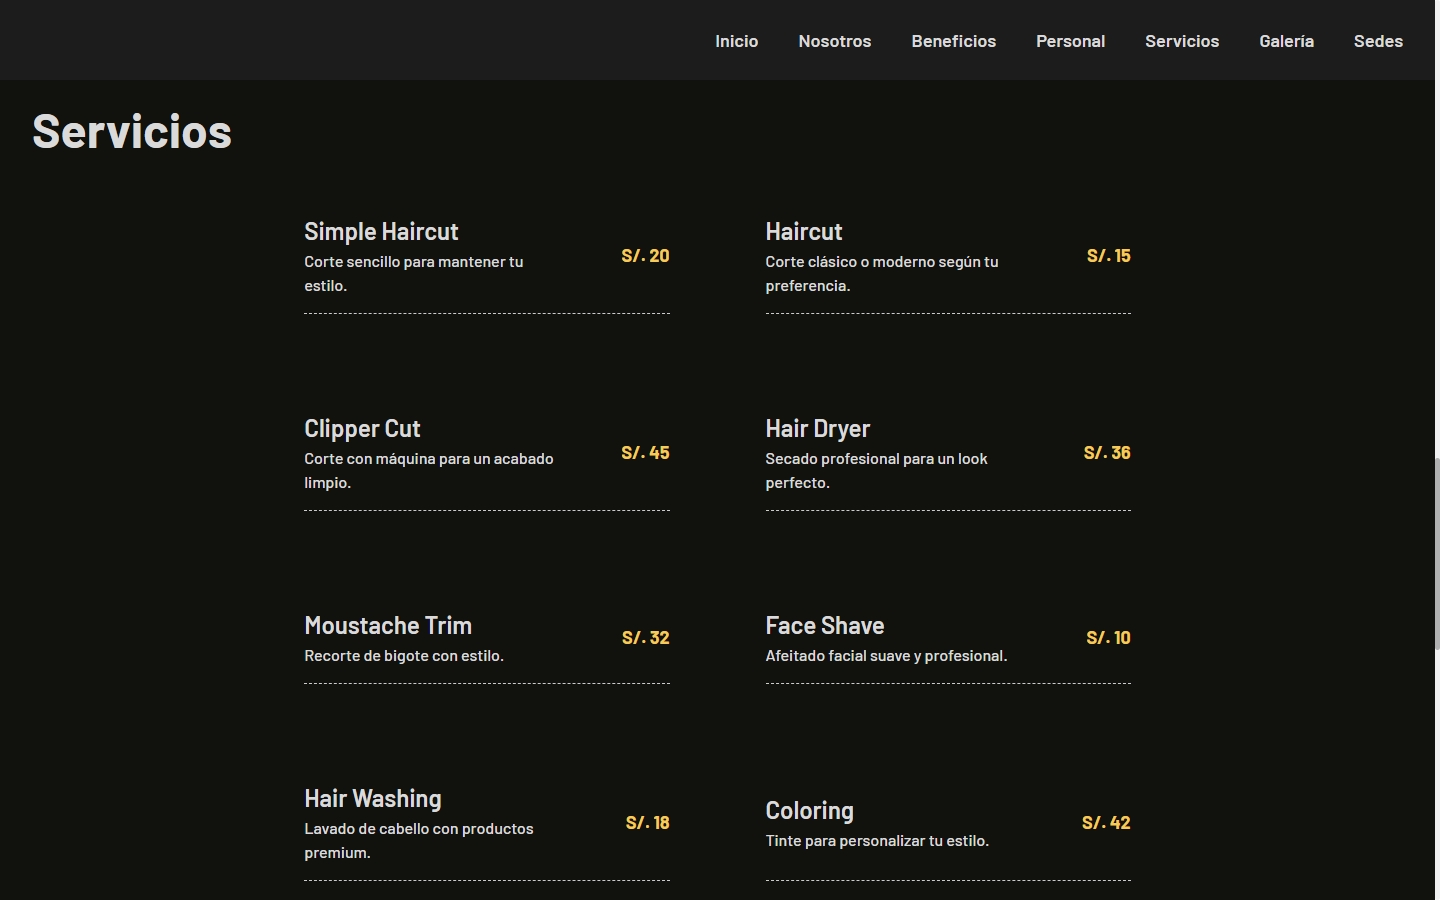Click the S/. 45 Clipper Cut price

pyautogui.click(x=645, y=453)
